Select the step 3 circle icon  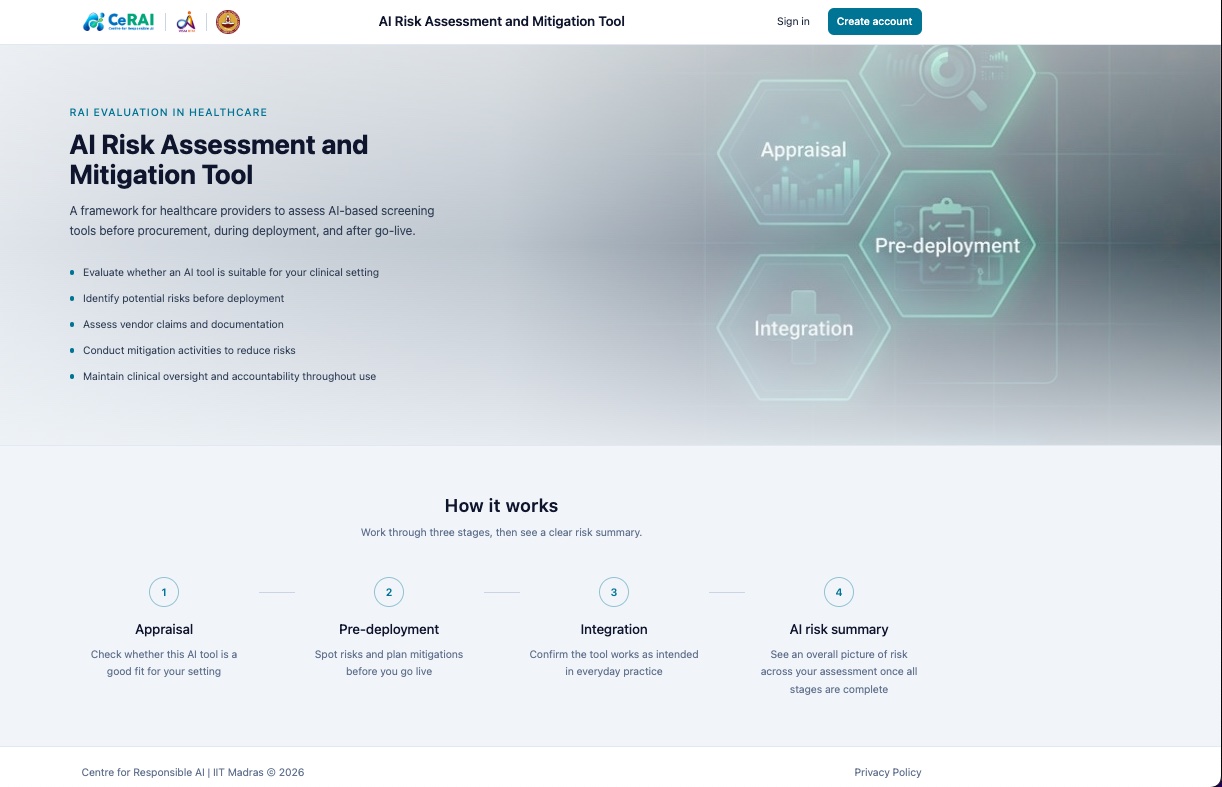point(614,592)
